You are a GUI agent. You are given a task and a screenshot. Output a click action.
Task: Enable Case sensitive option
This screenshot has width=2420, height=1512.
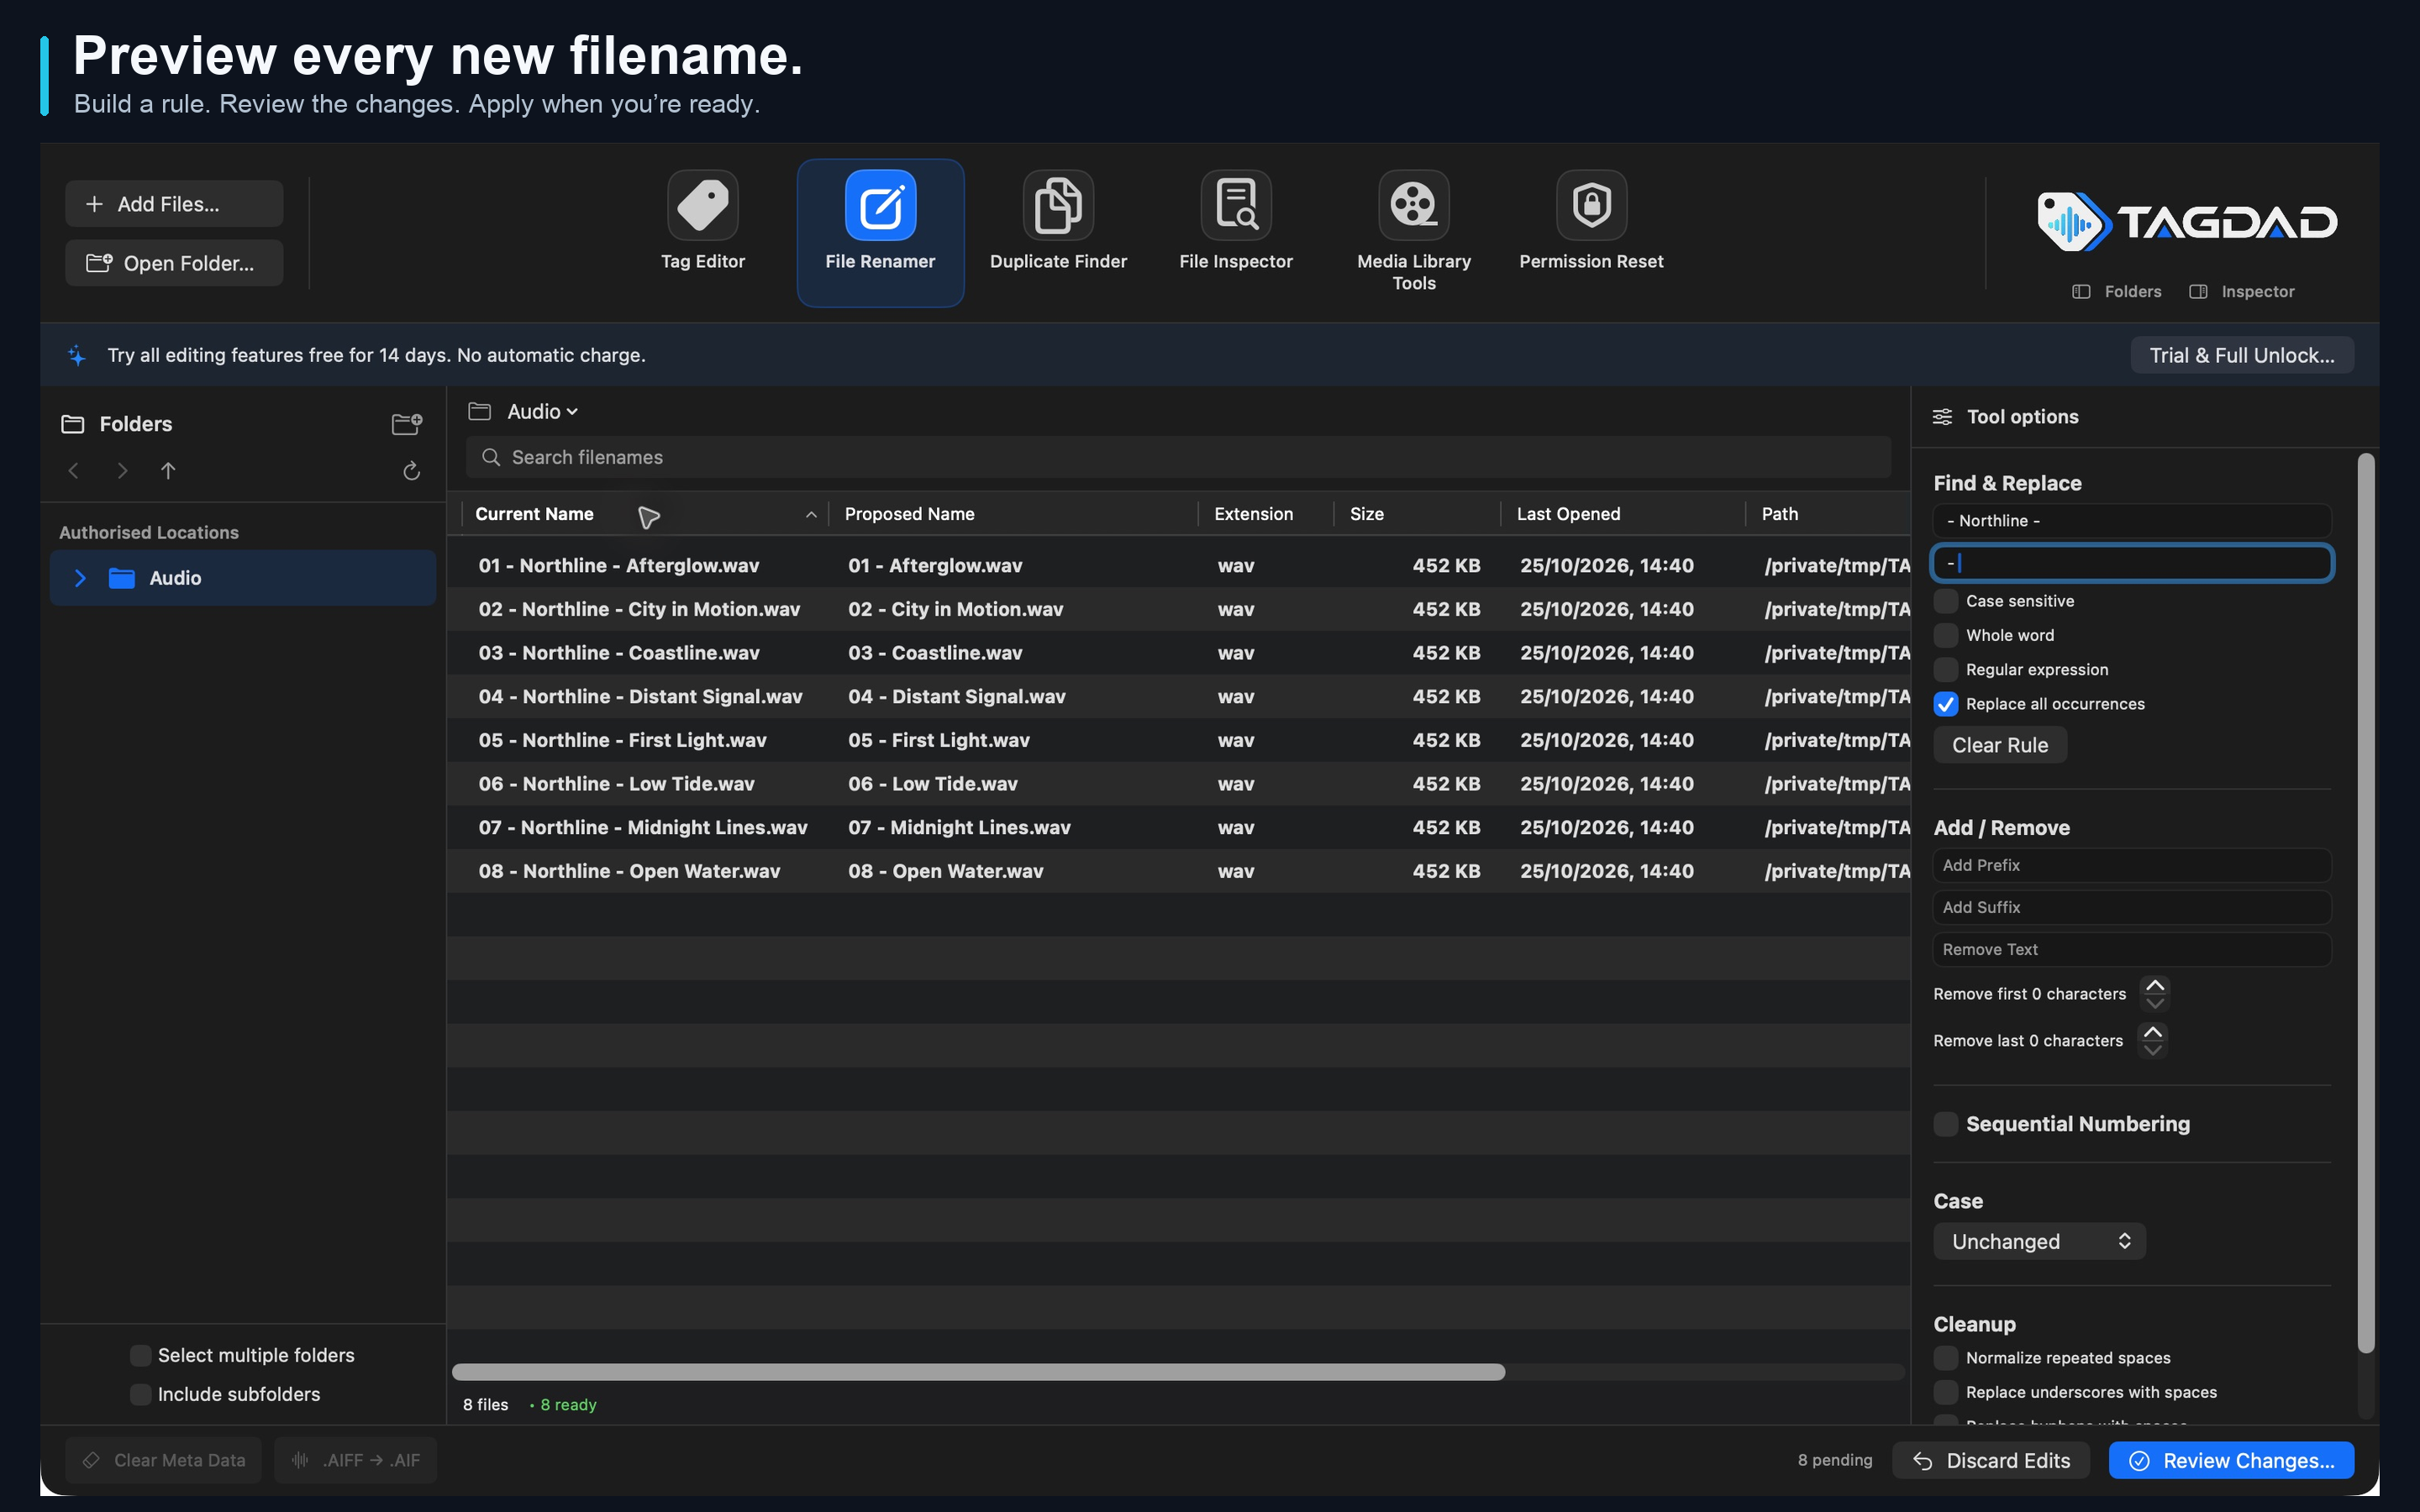pyautogui.click(x=1945, y=601)
